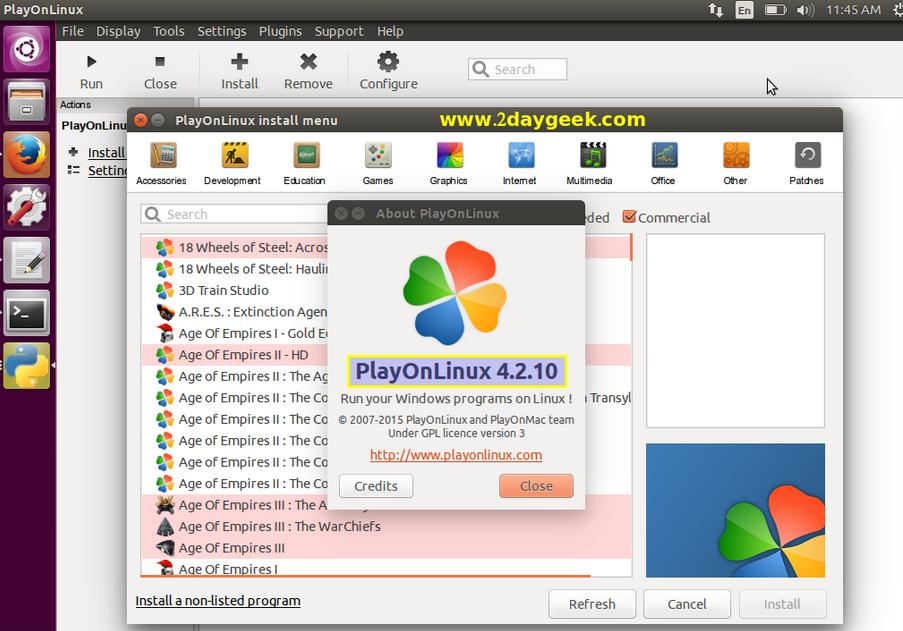Open the playonlinux.com link

(x=456, y=455)
